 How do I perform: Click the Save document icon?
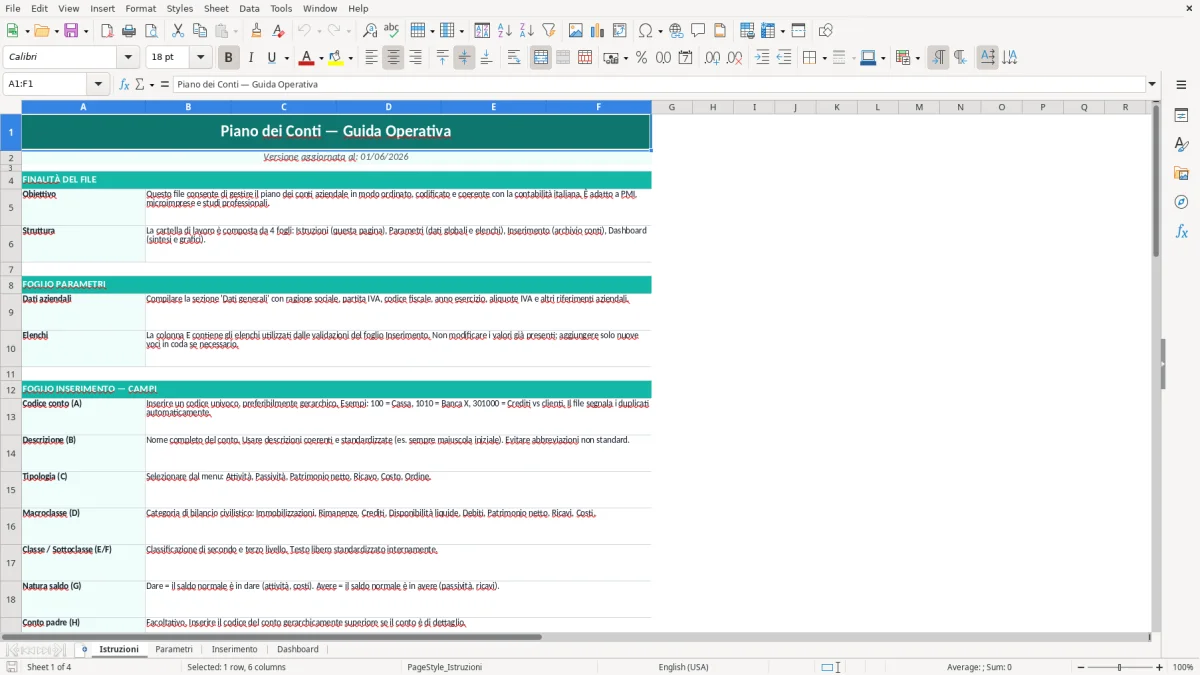71,31
